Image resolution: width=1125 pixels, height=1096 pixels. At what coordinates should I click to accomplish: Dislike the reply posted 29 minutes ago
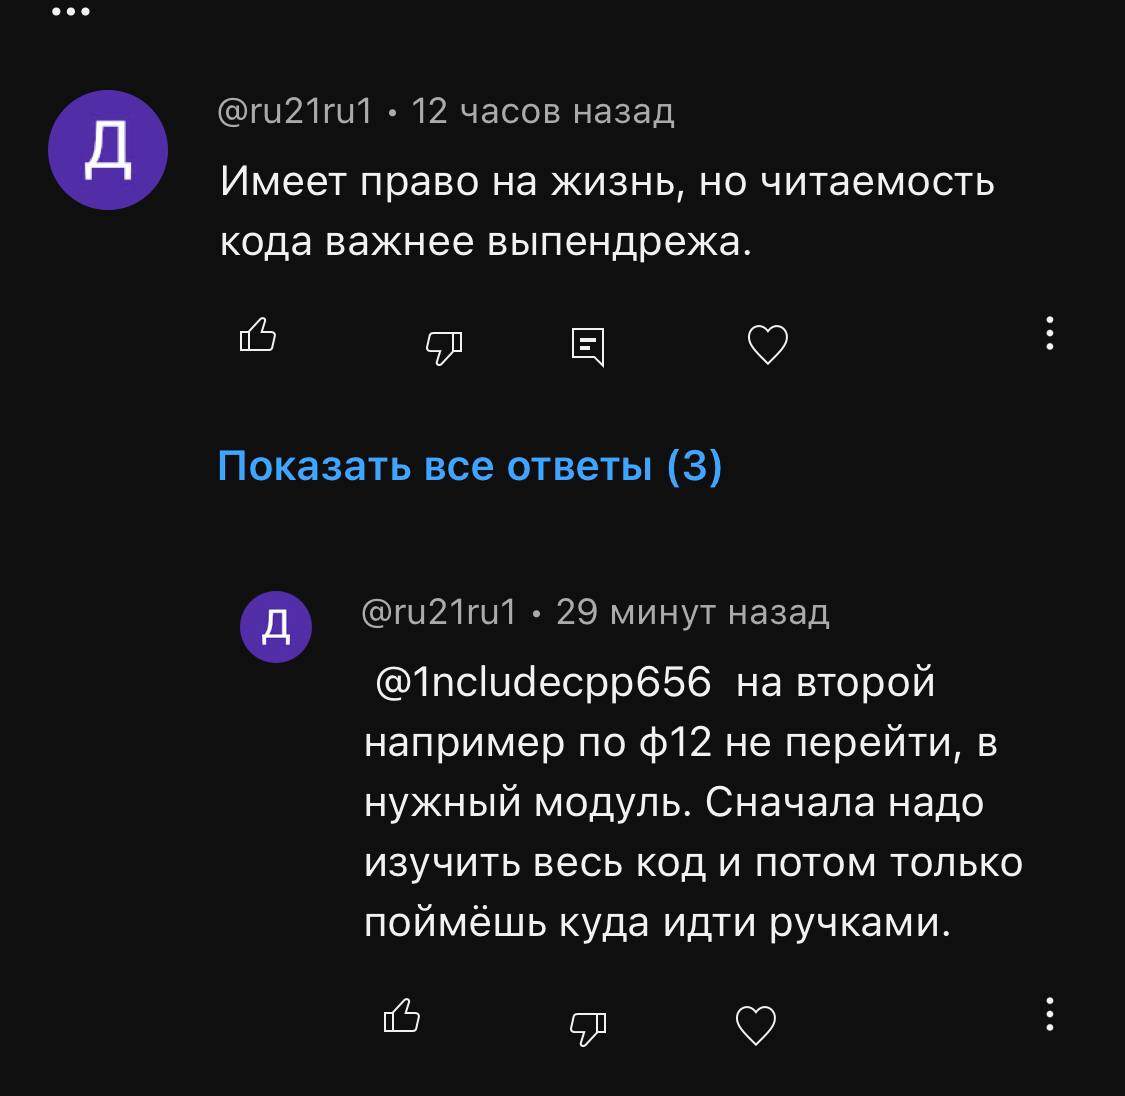(587, 1026)
